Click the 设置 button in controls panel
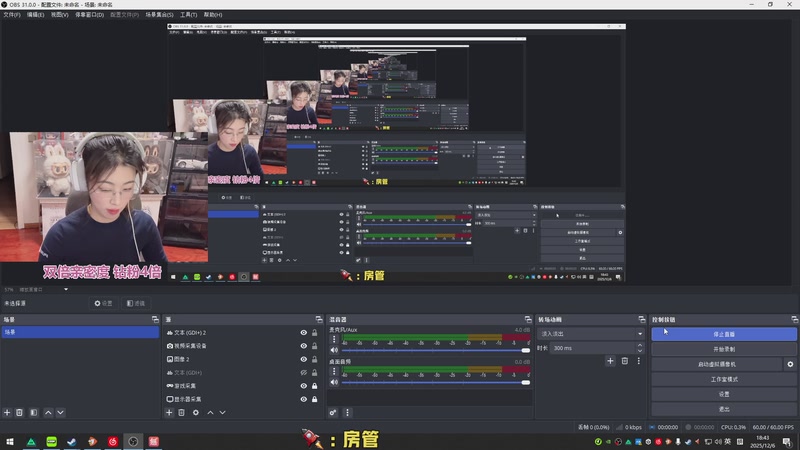800x450 pixels. click(724, 394)
